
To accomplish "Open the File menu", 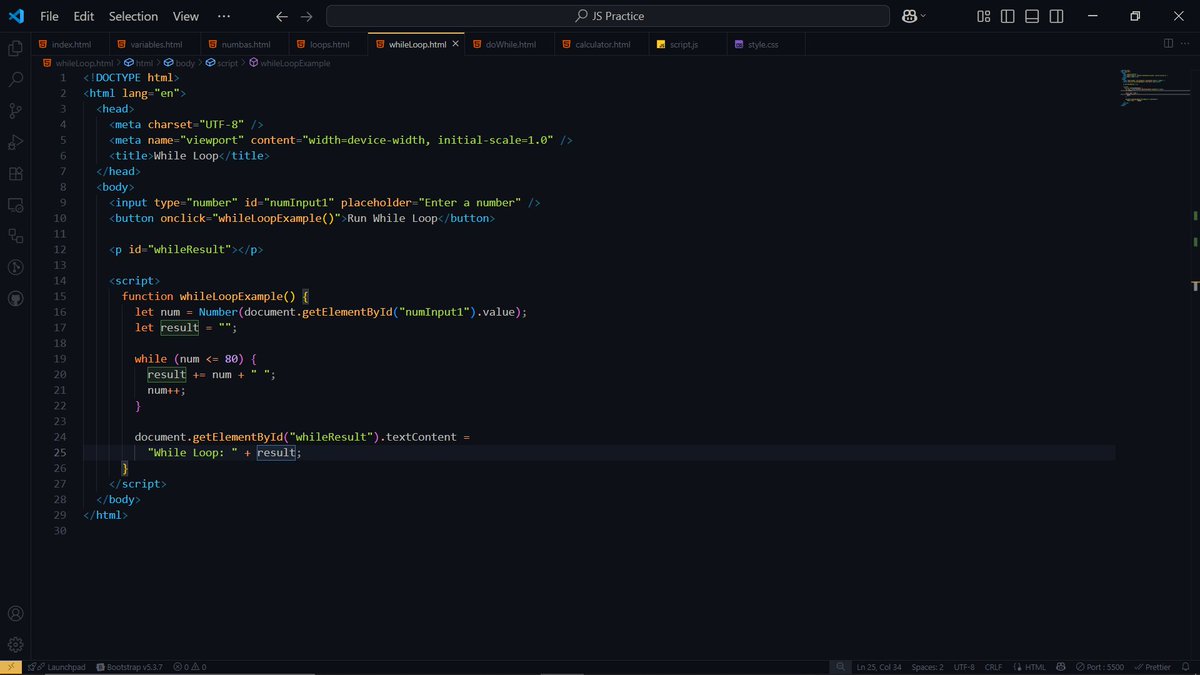I will coord(49,16).
